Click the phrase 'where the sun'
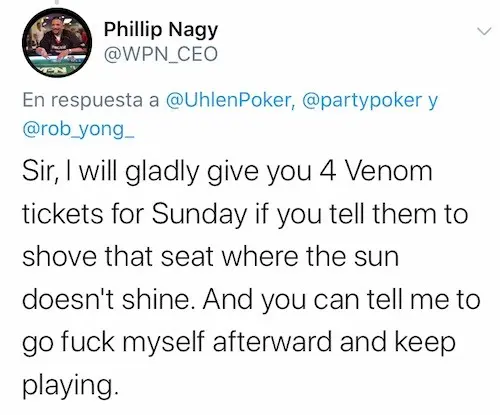Viewport: 500px width, 415px height. pos(310,257)
